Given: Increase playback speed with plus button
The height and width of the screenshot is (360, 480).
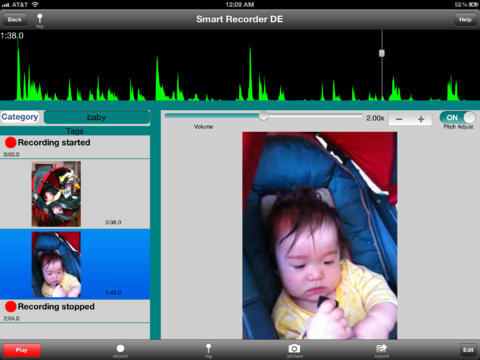Looking at the screenshot, I should pyautogui.click(x=421, y=119).
